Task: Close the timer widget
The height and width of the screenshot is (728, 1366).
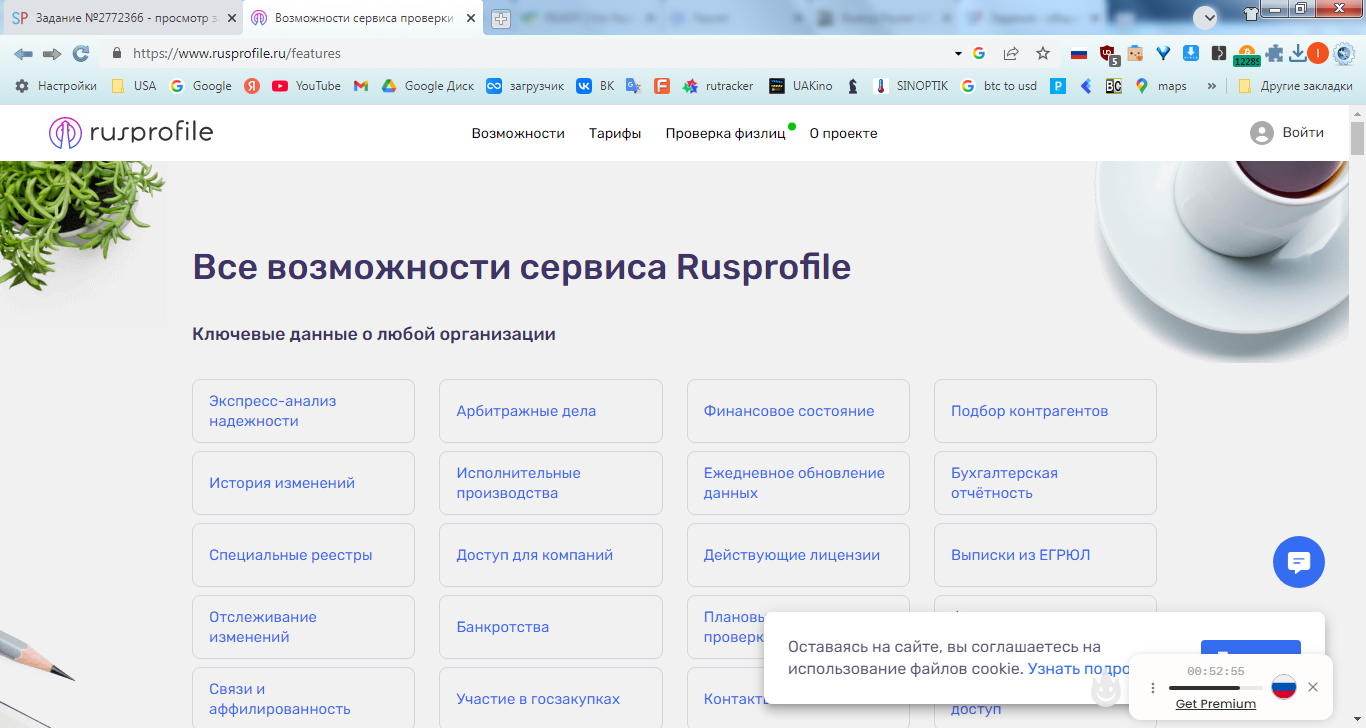Action: coord(1313,687)
